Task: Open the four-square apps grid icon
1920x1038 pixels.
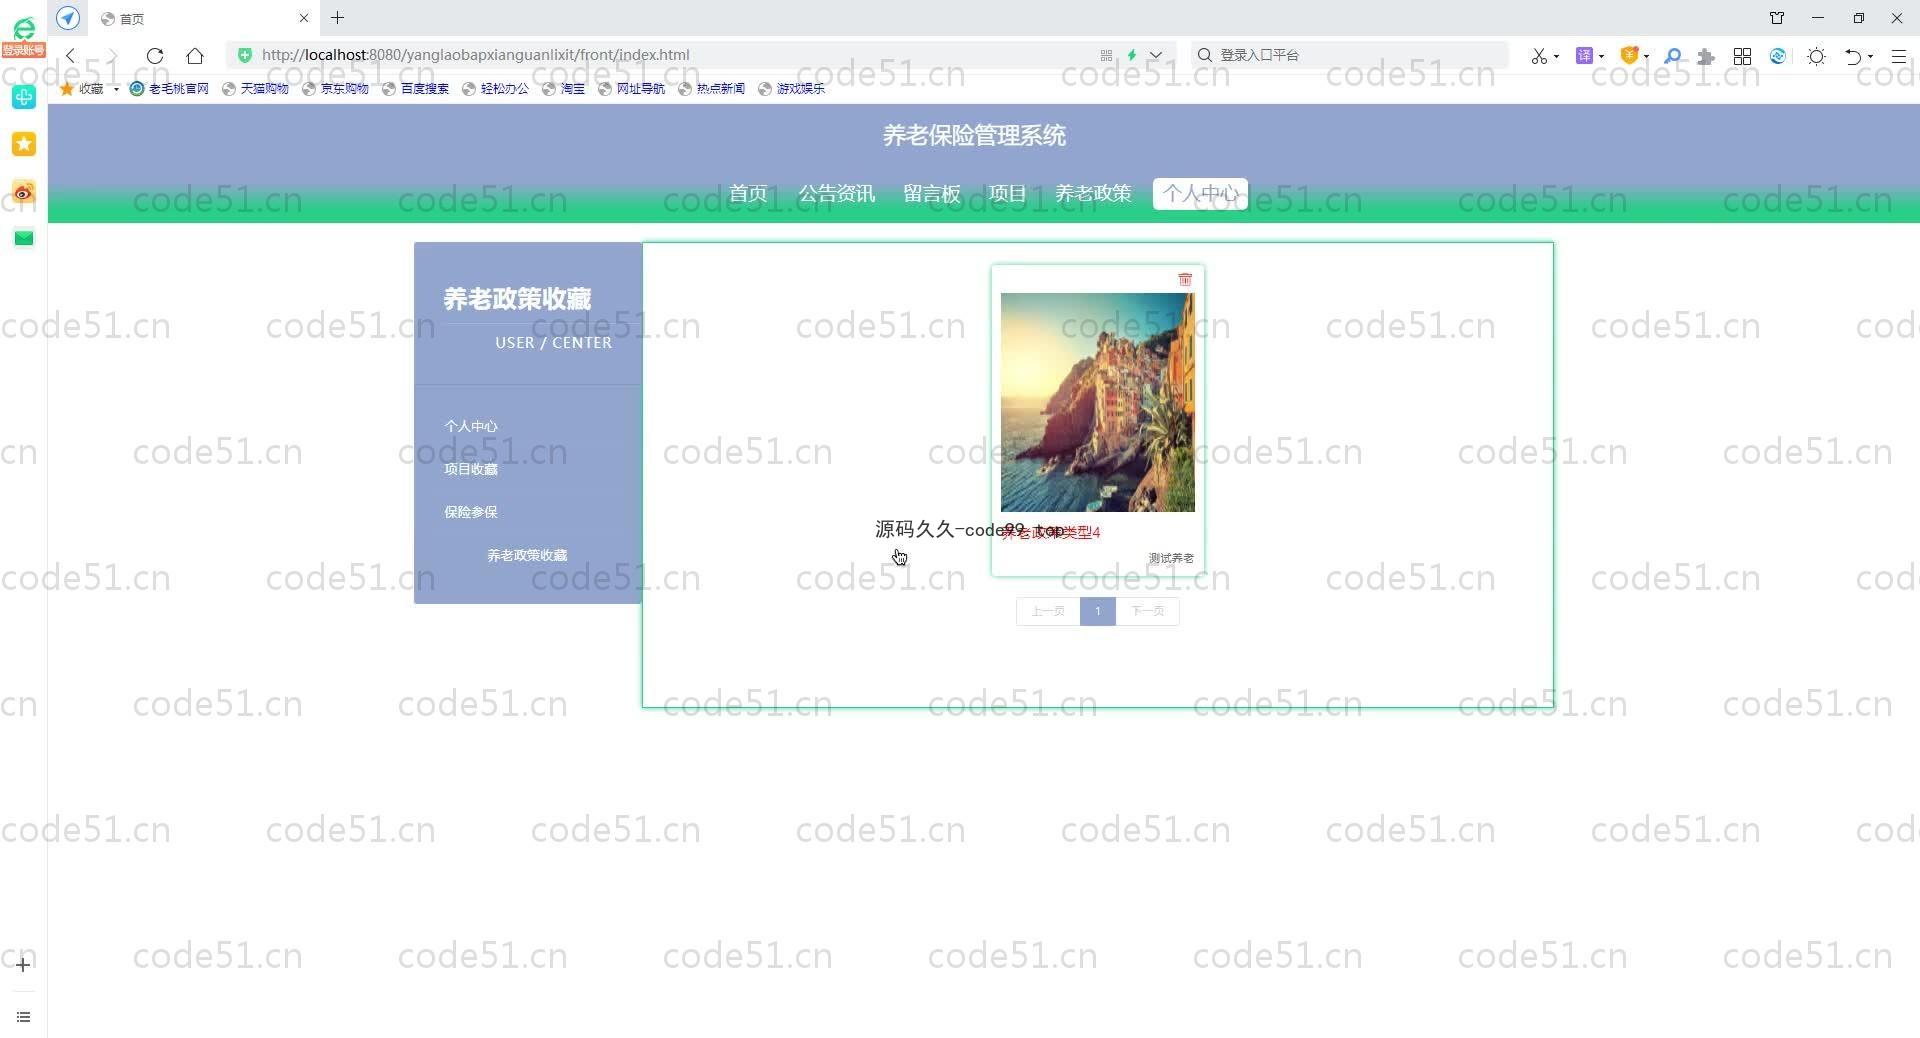Action: [x=1742, y=56]
